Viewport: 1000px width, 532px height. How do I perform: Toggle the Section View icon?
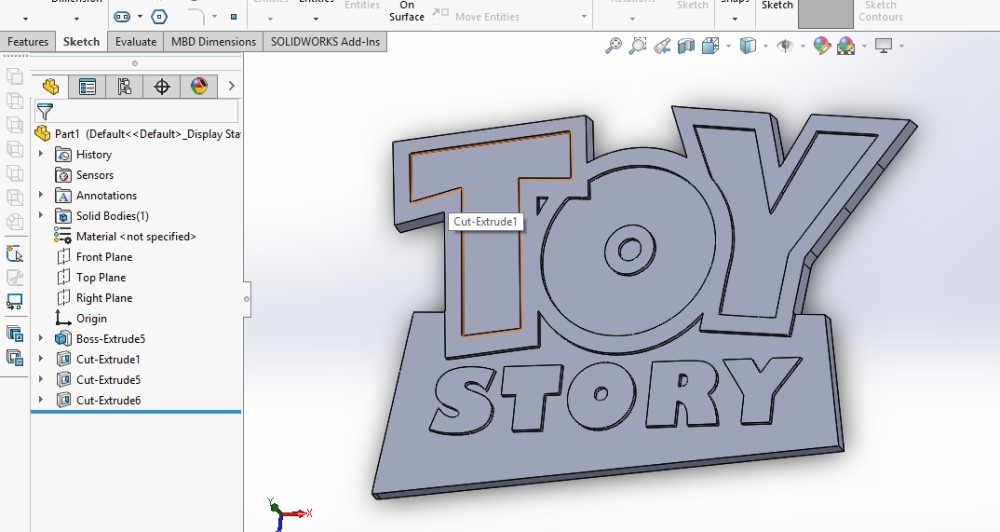click(686, 46)
